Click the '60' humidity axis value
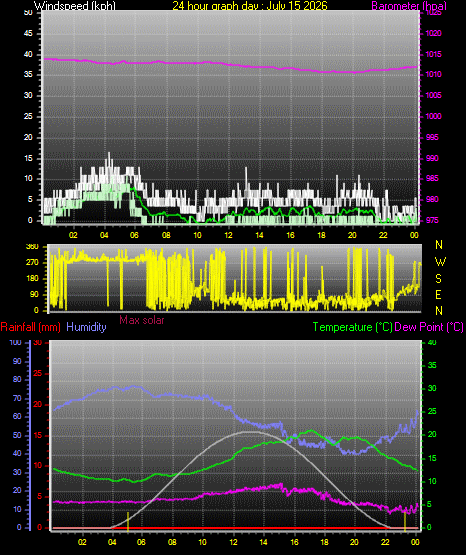466x555 pixels. (17, 416)
